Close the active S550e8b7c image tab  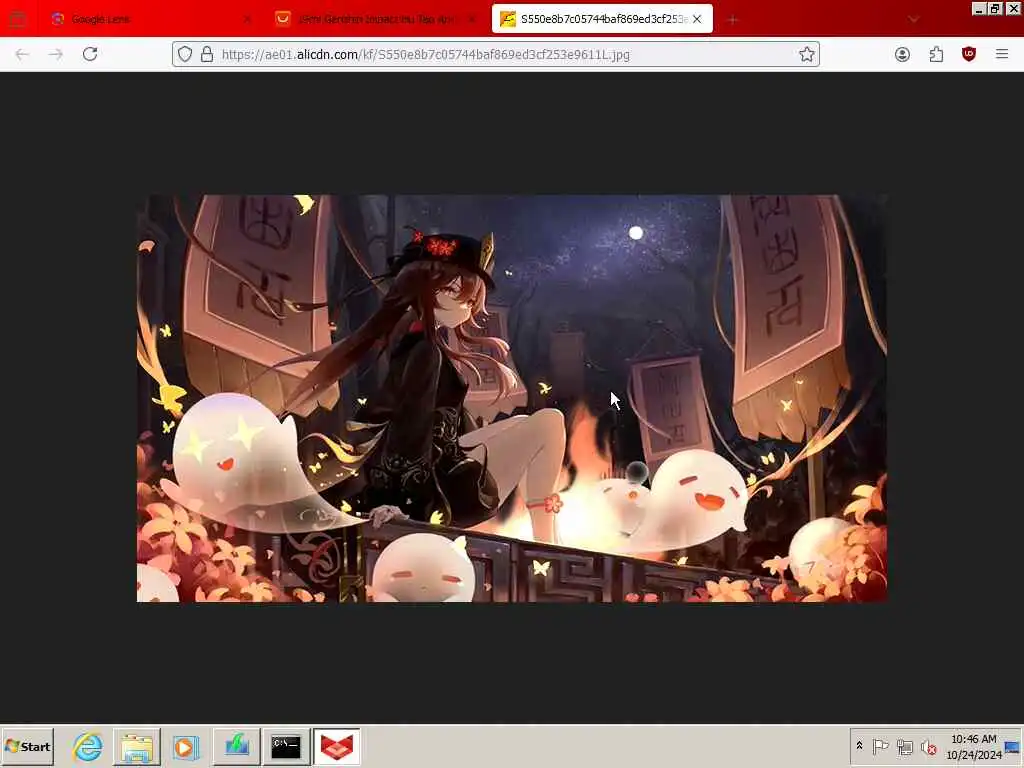(x=697, y=19)
